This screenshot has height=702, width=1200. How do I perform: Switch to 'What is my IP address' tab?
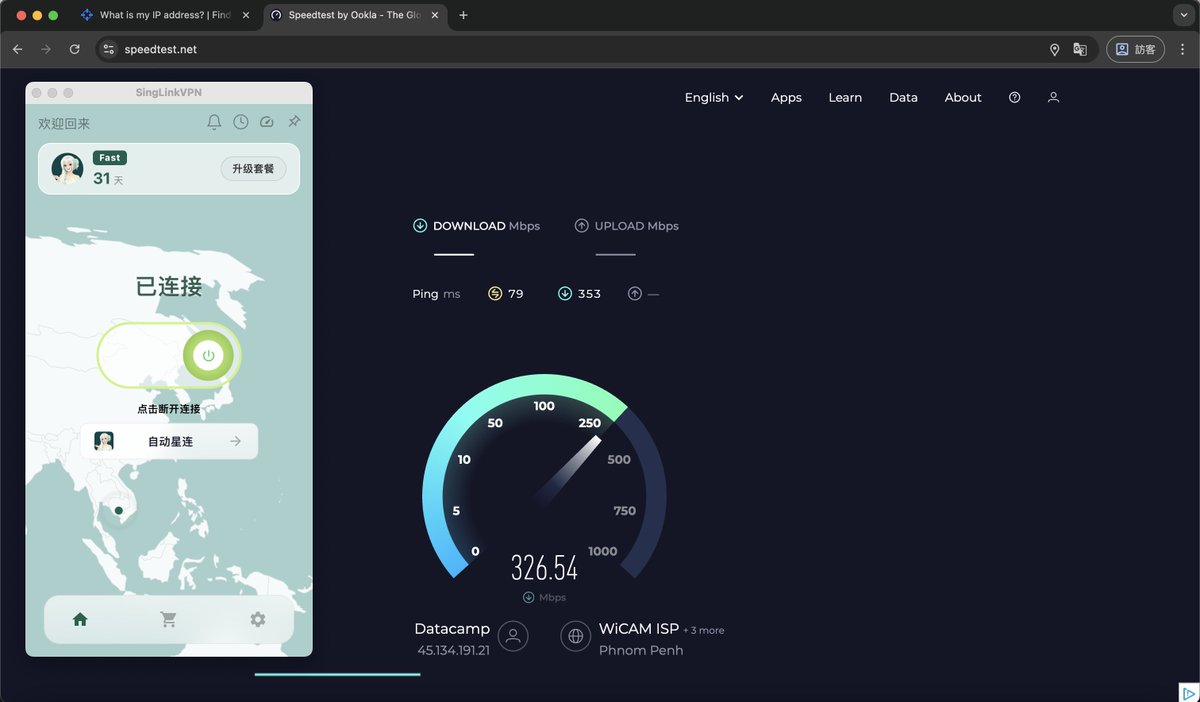(157, 15)
